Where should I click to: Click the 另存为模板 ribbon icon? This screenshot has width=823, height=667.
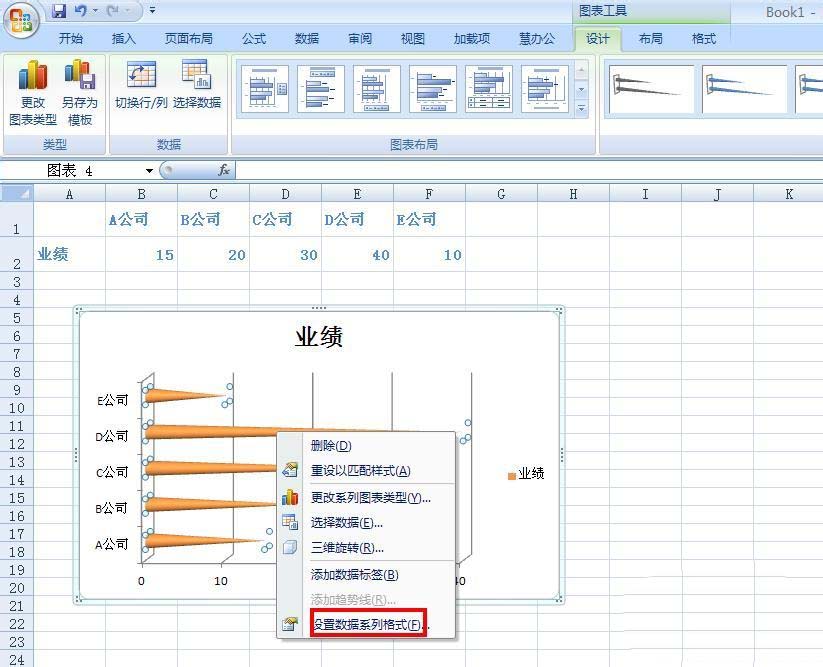(x=79, y=76)
